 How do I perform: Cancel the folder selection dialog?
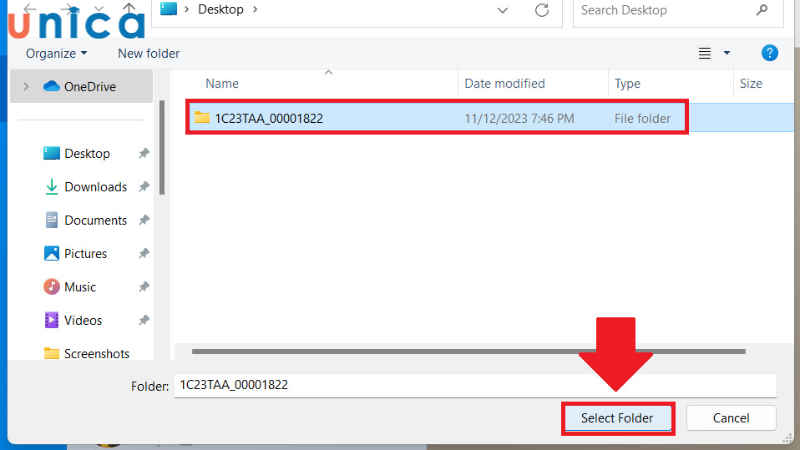pos(731,418)
